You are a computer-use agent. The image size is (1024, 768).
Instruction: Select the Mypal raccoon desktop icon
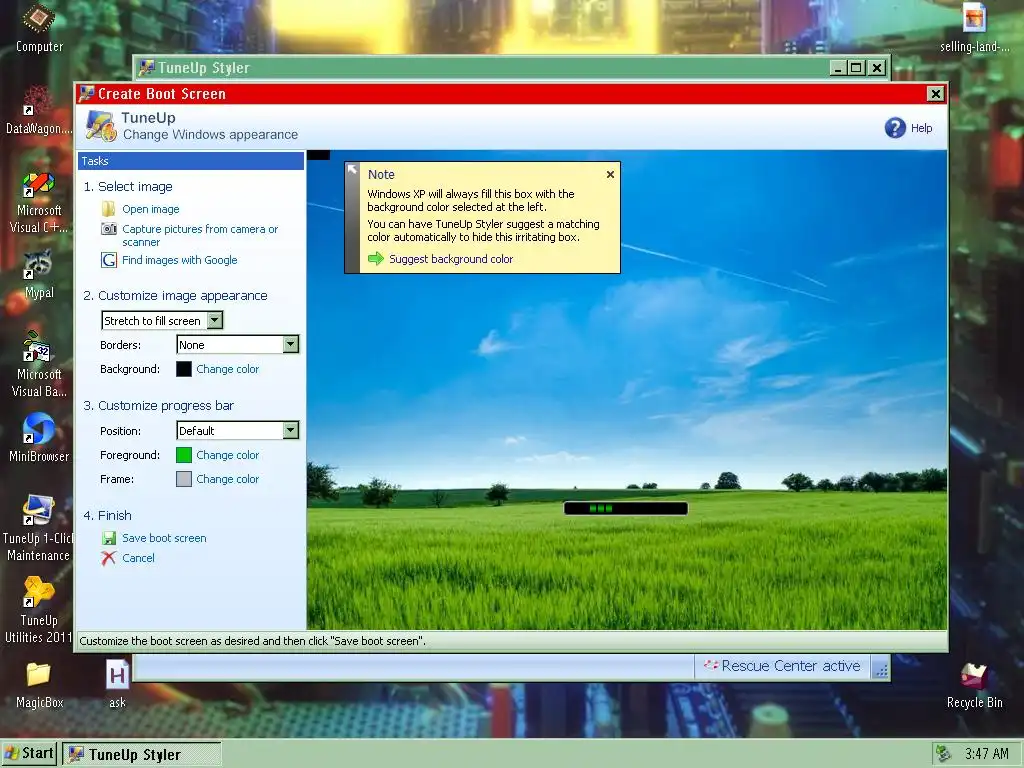pyautogui.click(x=39, y=274)
